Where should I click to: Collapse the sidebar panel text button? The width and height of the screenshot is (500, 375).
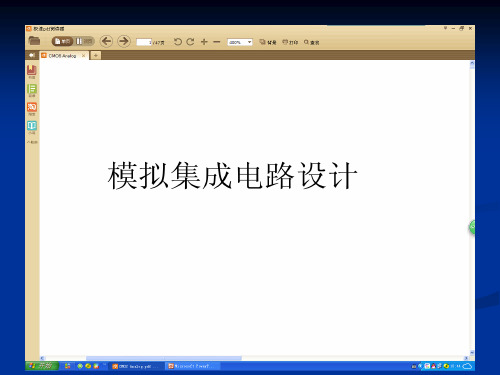coord(32,142)
